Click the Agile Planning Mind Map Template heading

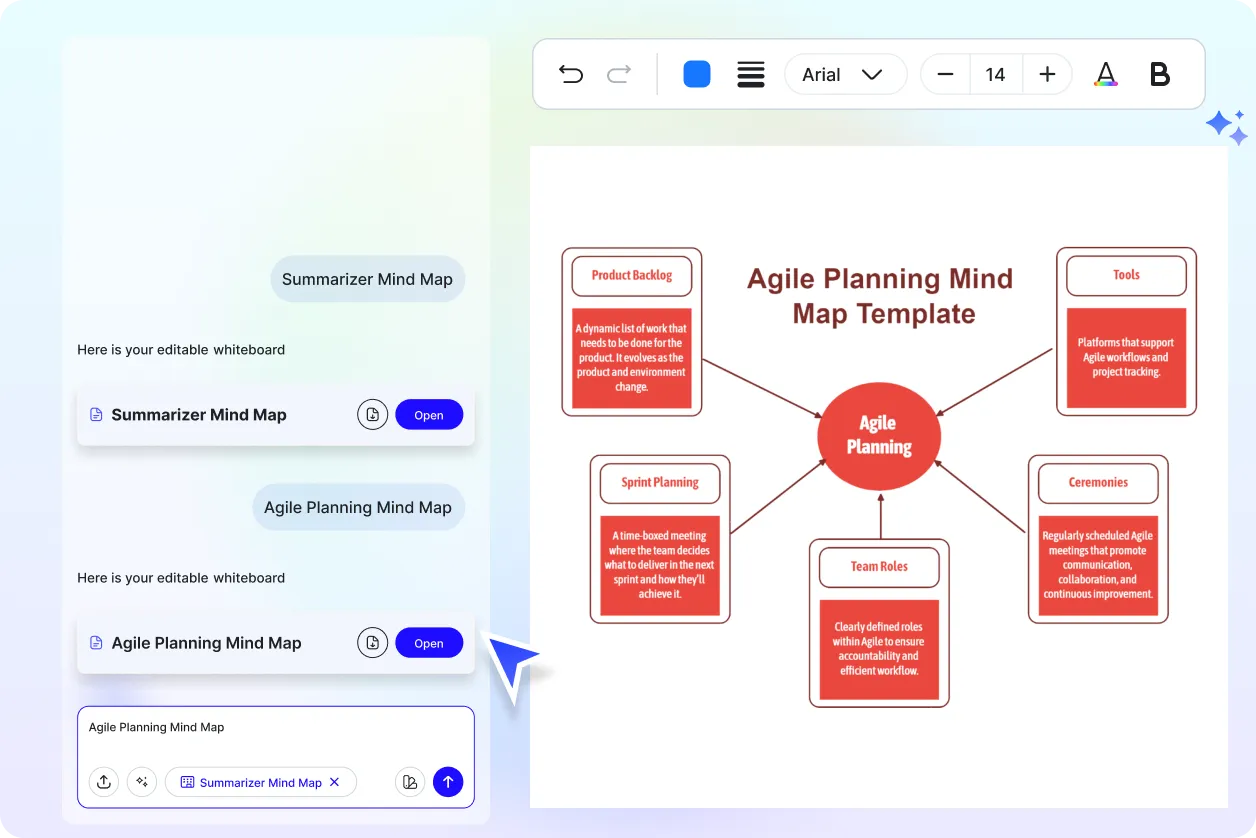click(x=880, y=296)
